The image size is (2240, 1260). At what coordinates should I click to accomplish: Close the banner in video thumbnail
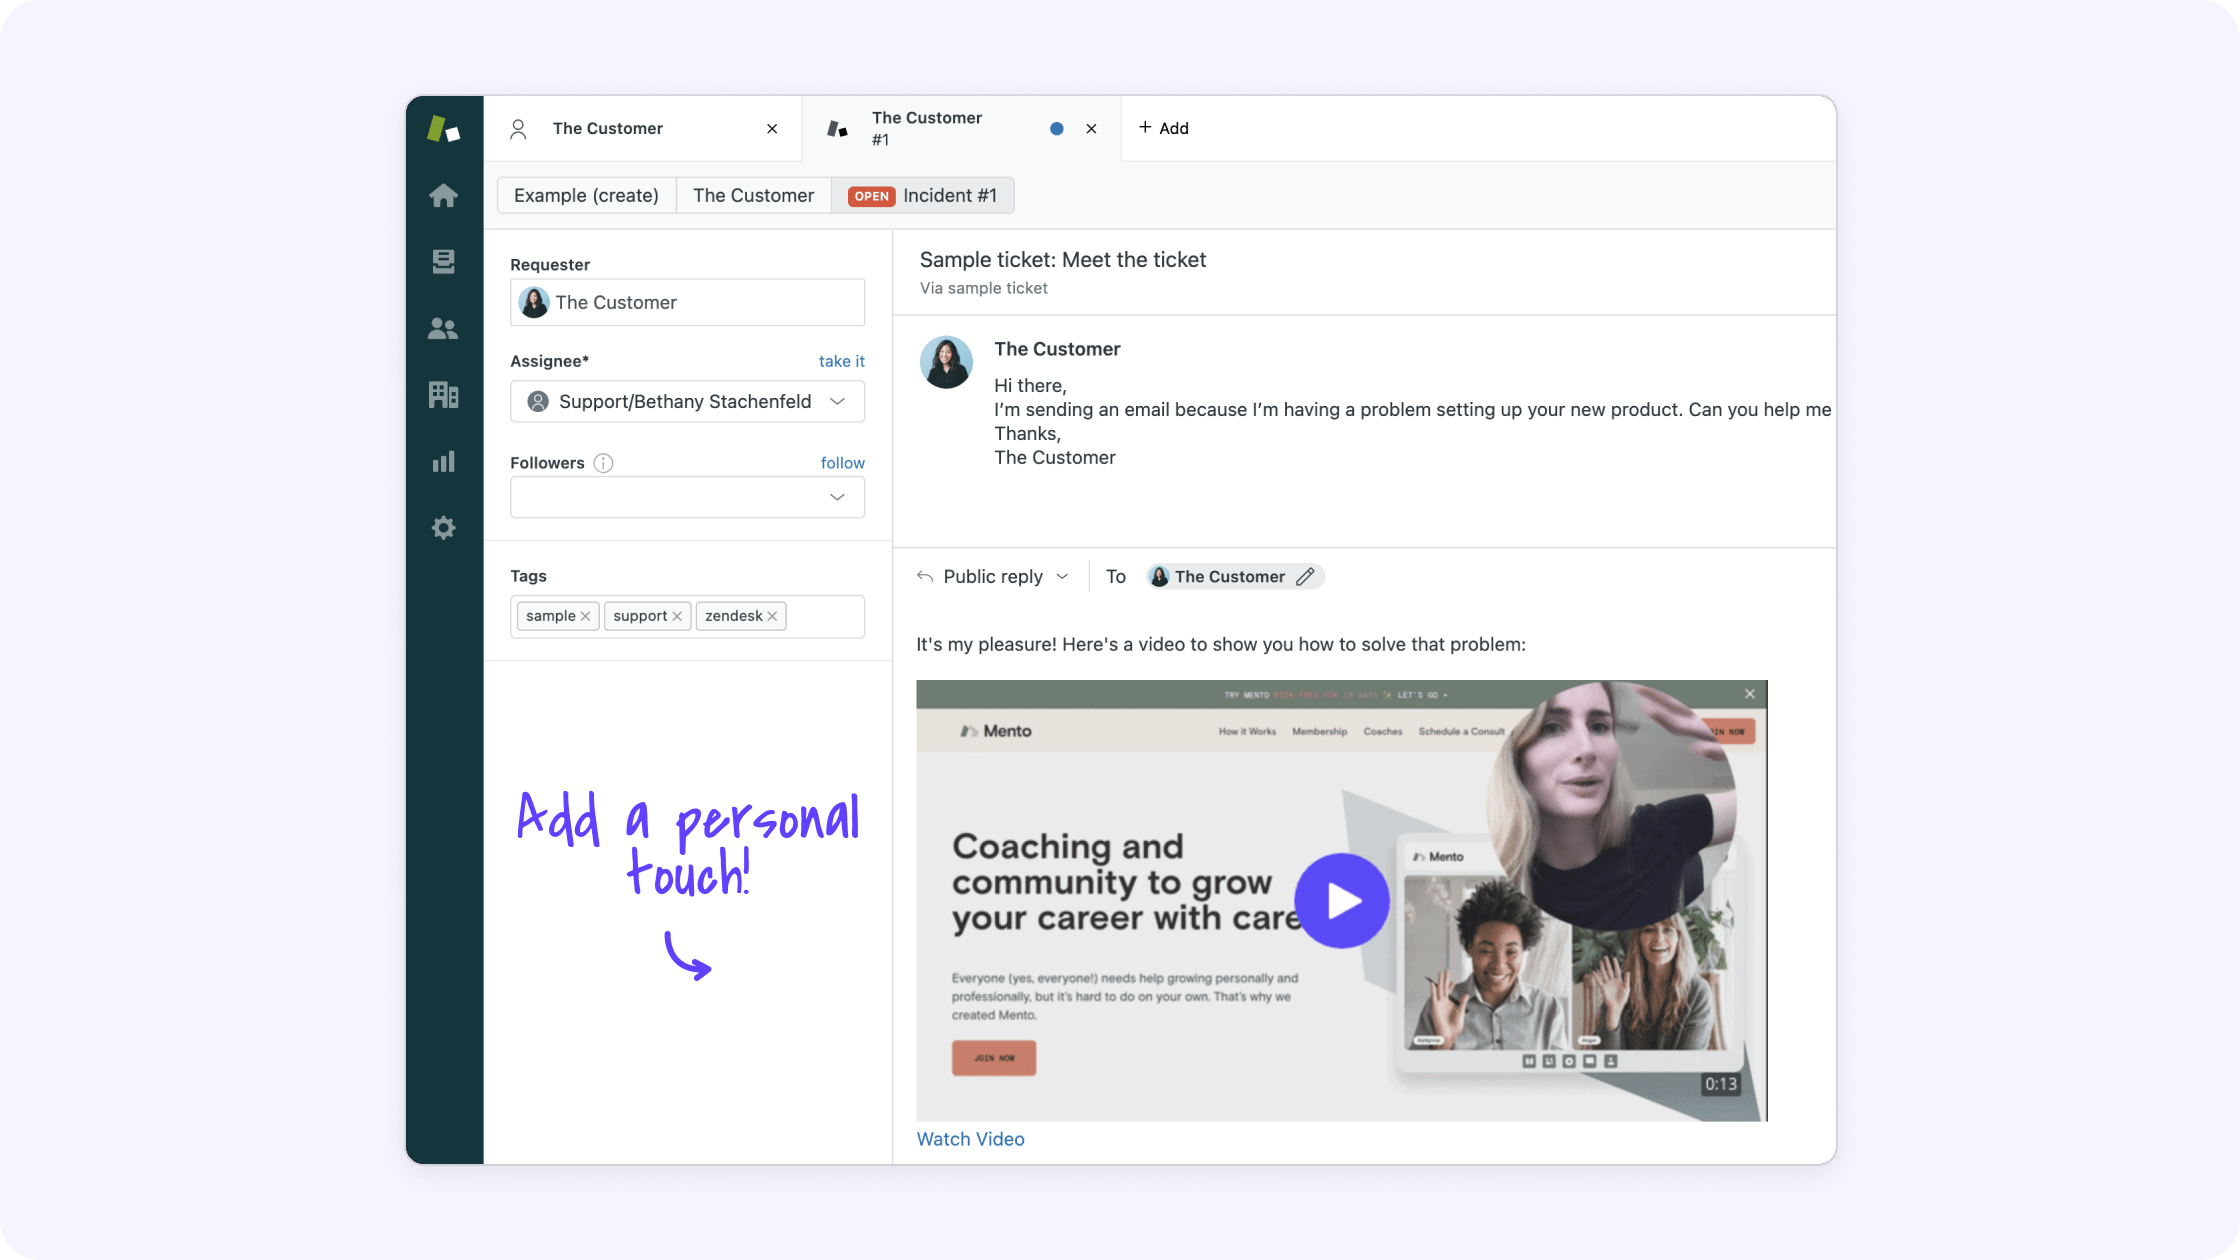click(1749, 694)
